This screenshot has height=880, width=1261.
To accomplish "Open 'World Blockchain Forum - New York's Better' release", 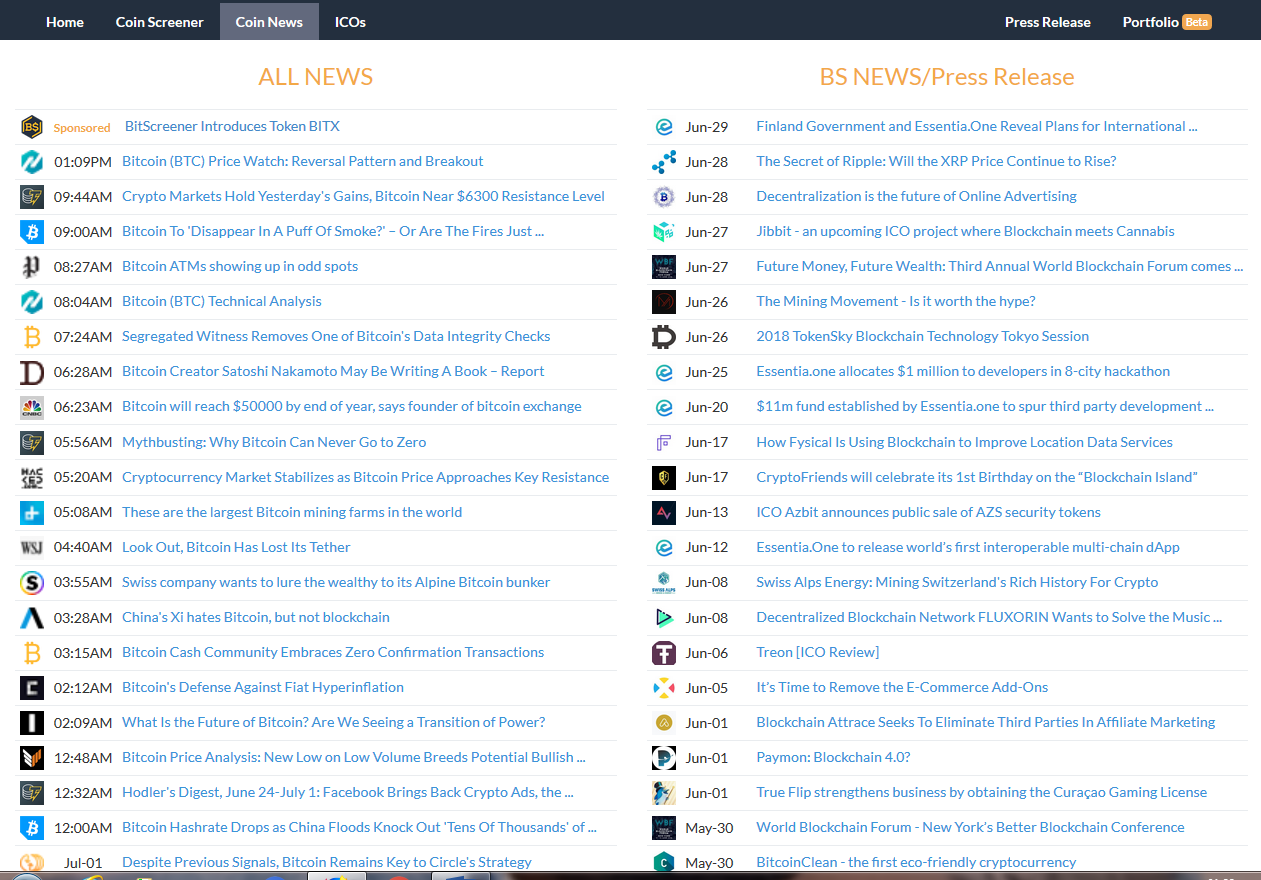I will (970, 827).
